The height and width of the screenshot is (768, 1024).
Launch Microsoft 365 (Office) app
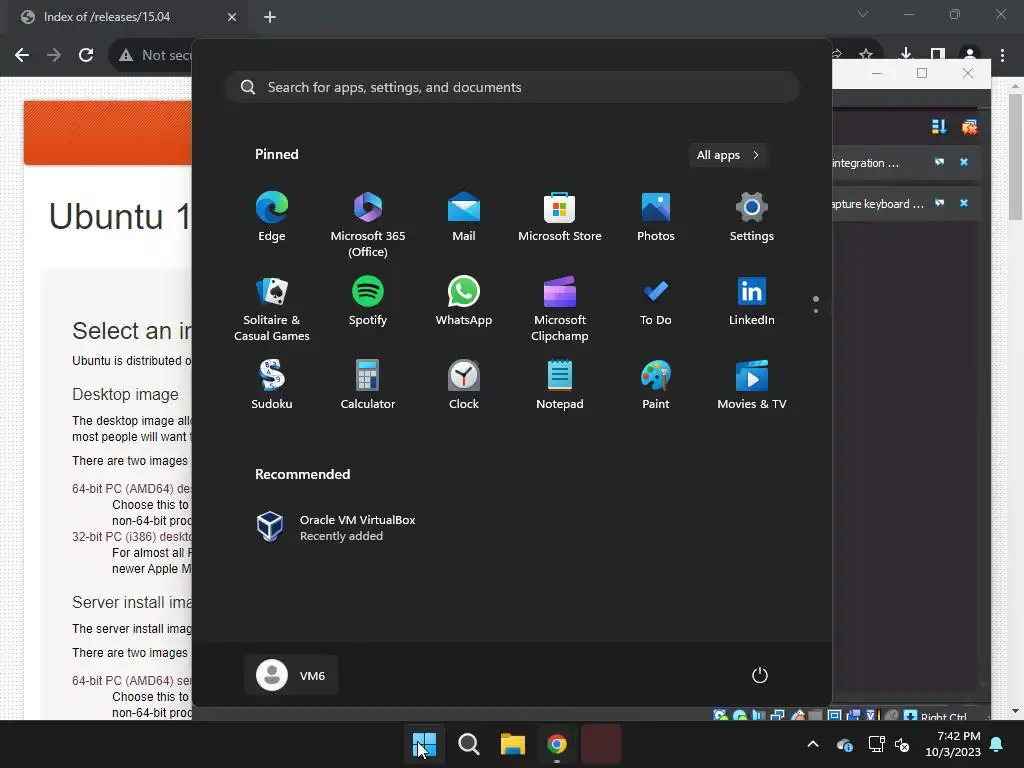(368, 224)
